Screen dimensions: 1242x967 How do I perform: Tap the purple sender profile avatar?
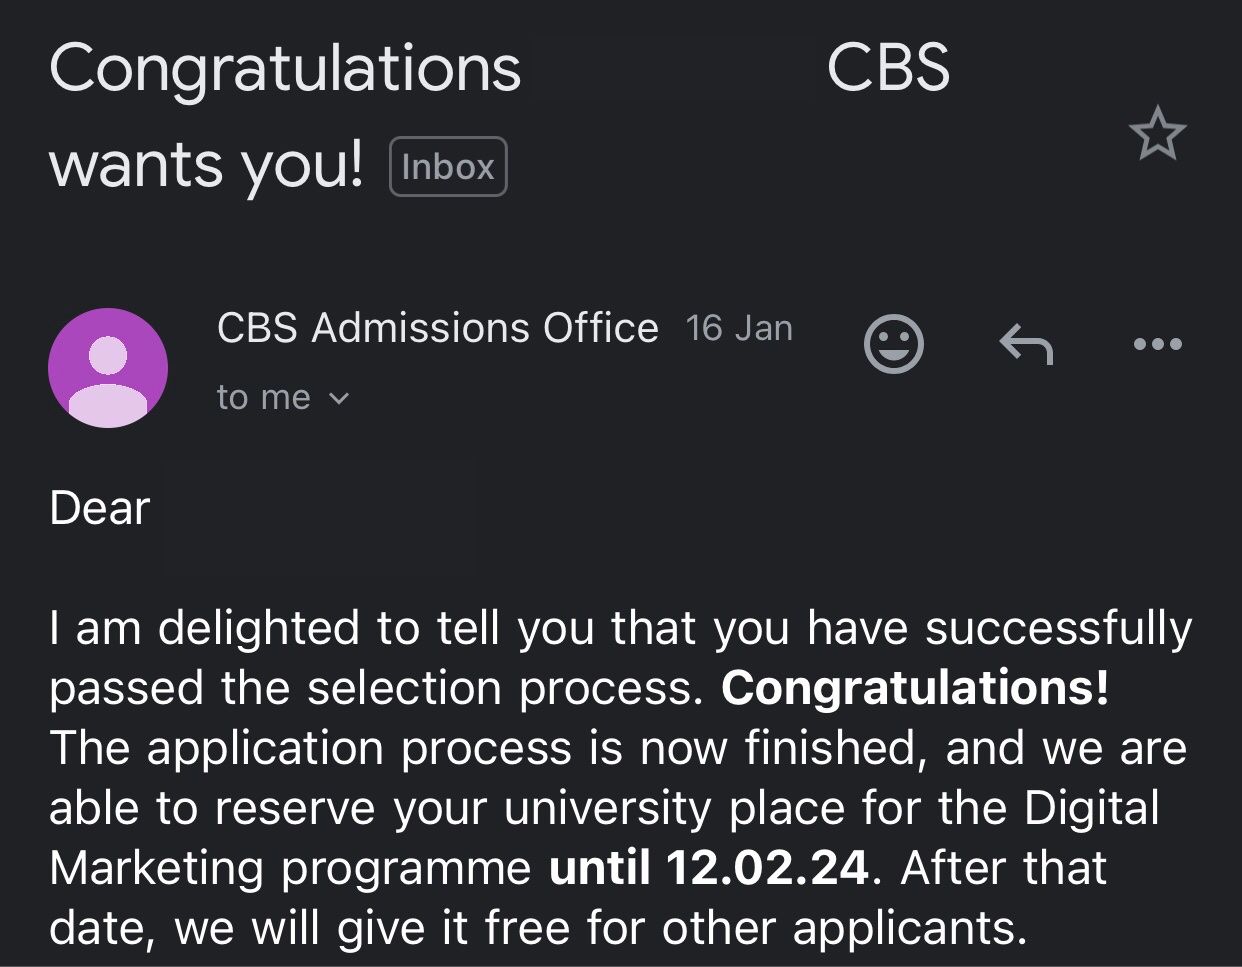[x=108, y=368]
